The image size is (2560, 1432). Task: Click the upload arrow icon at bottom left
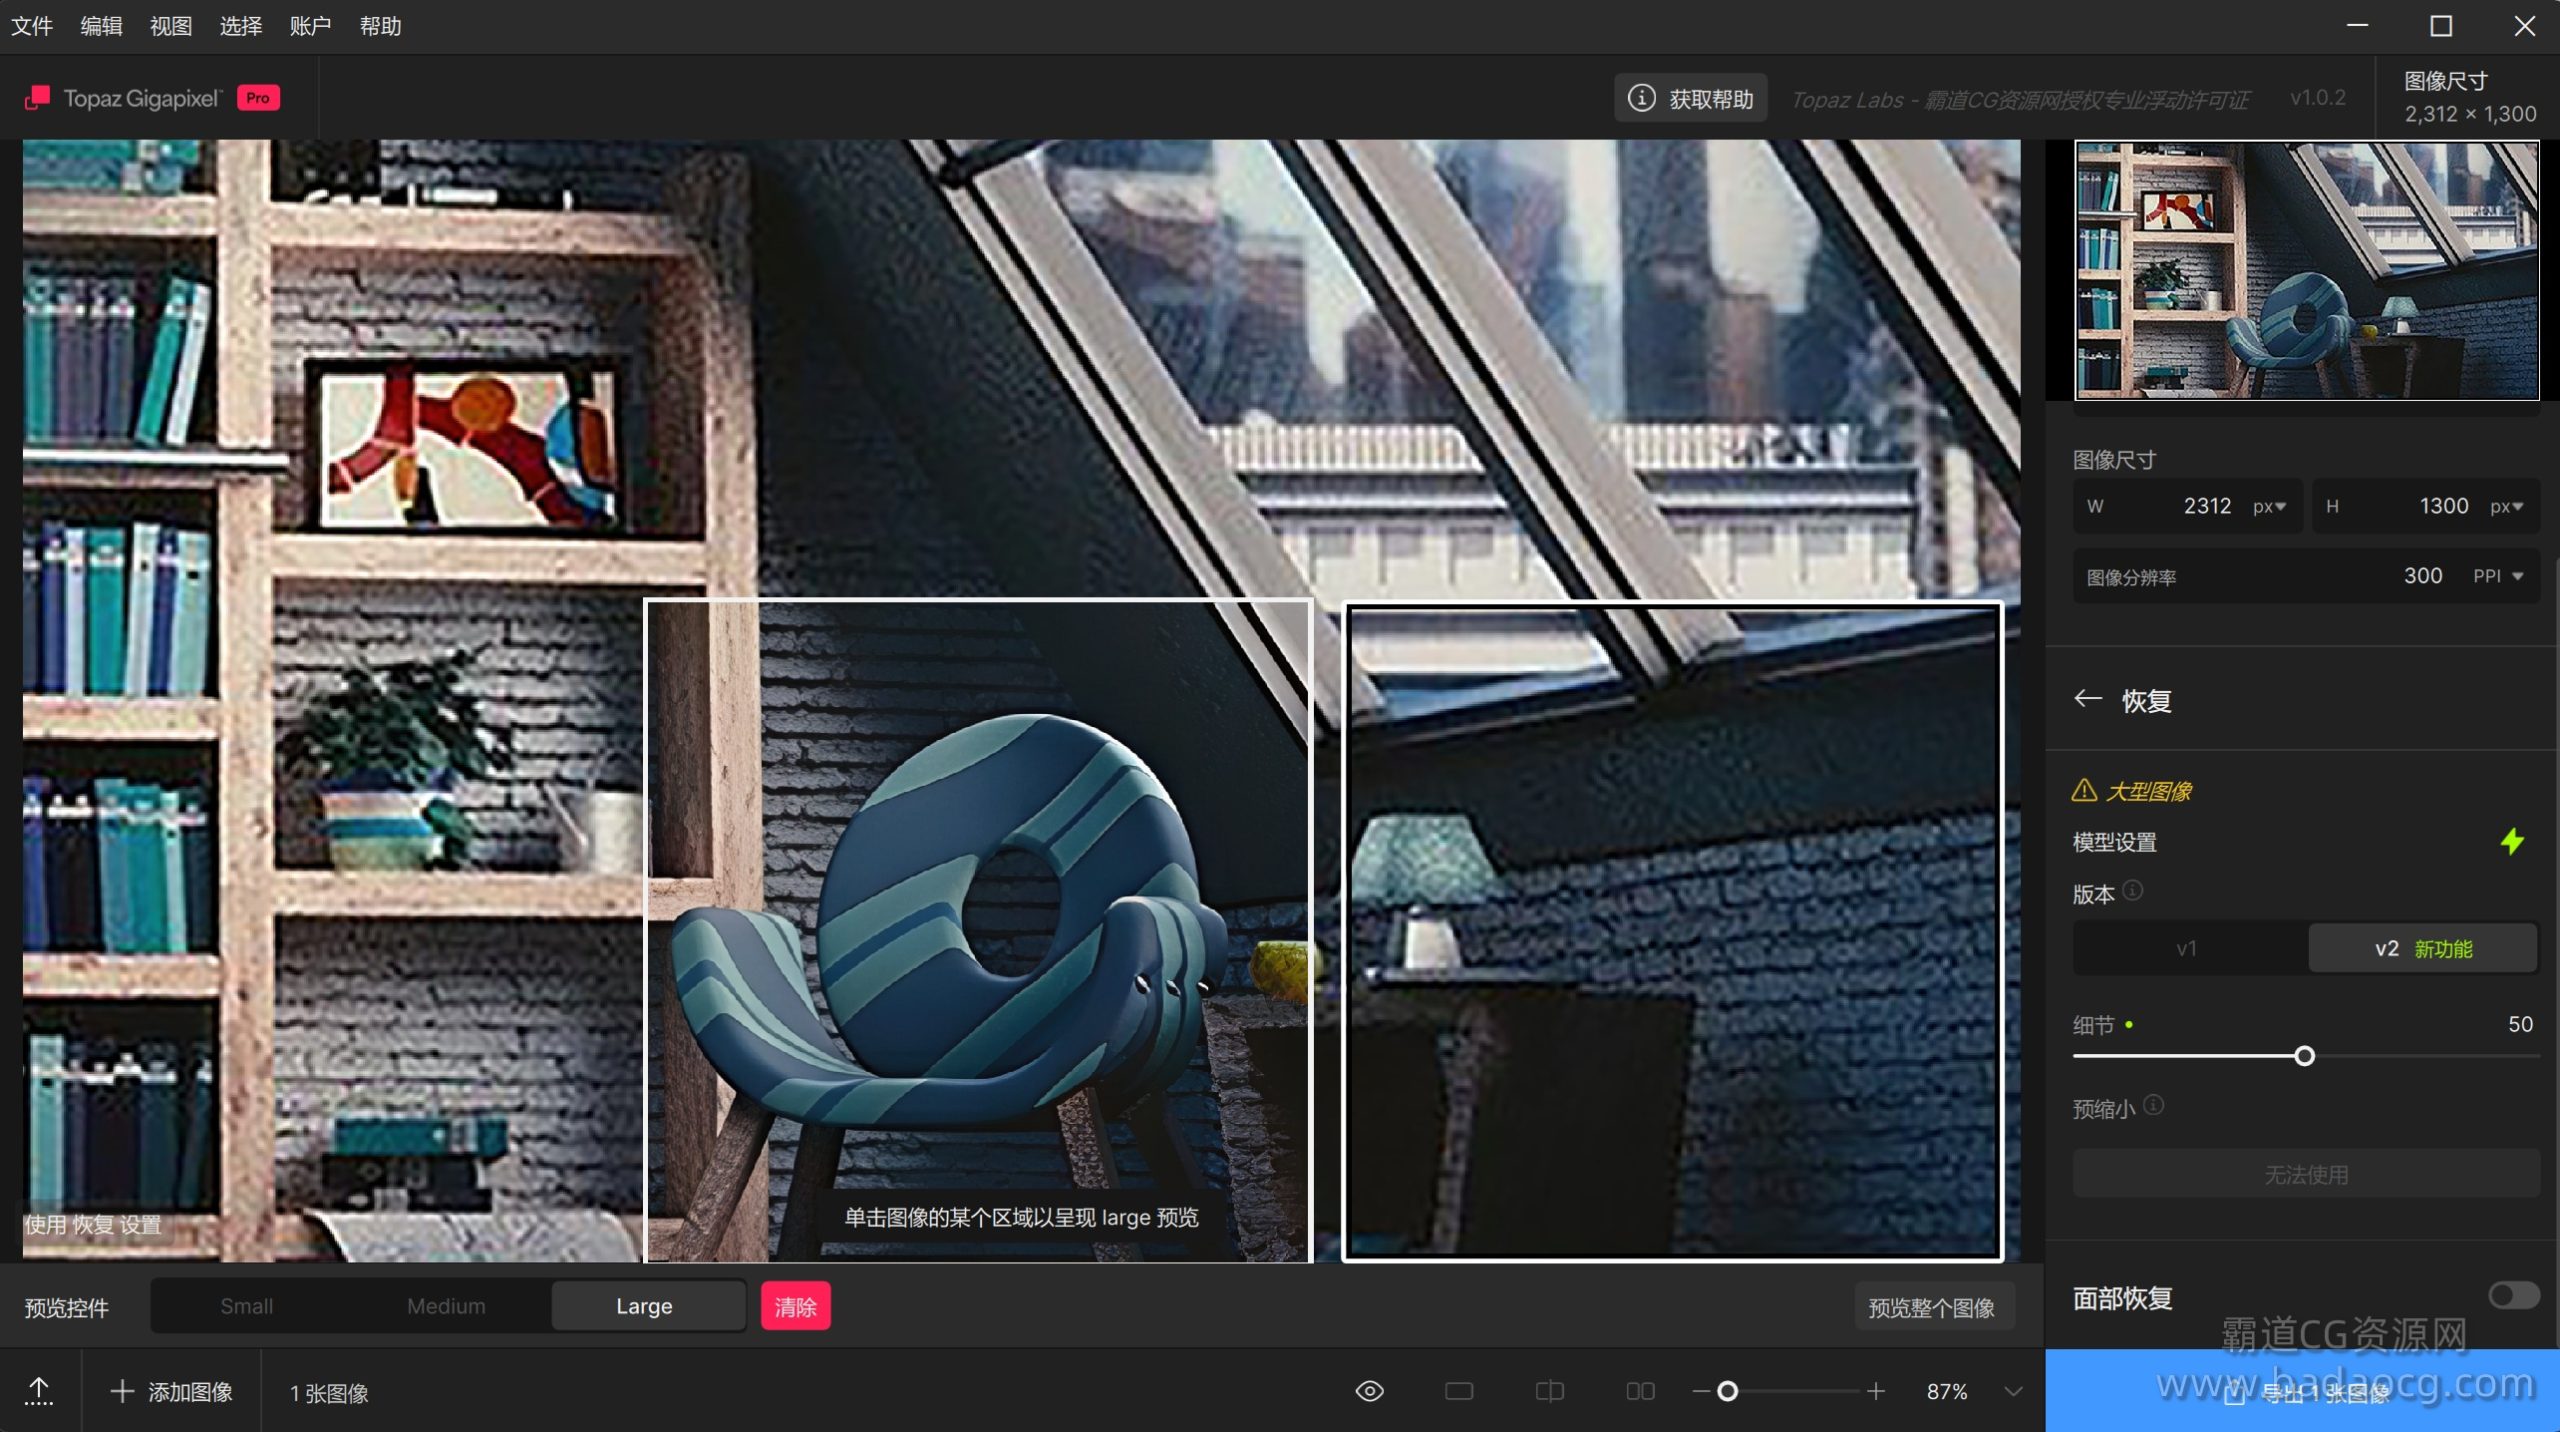point(39,1391)
